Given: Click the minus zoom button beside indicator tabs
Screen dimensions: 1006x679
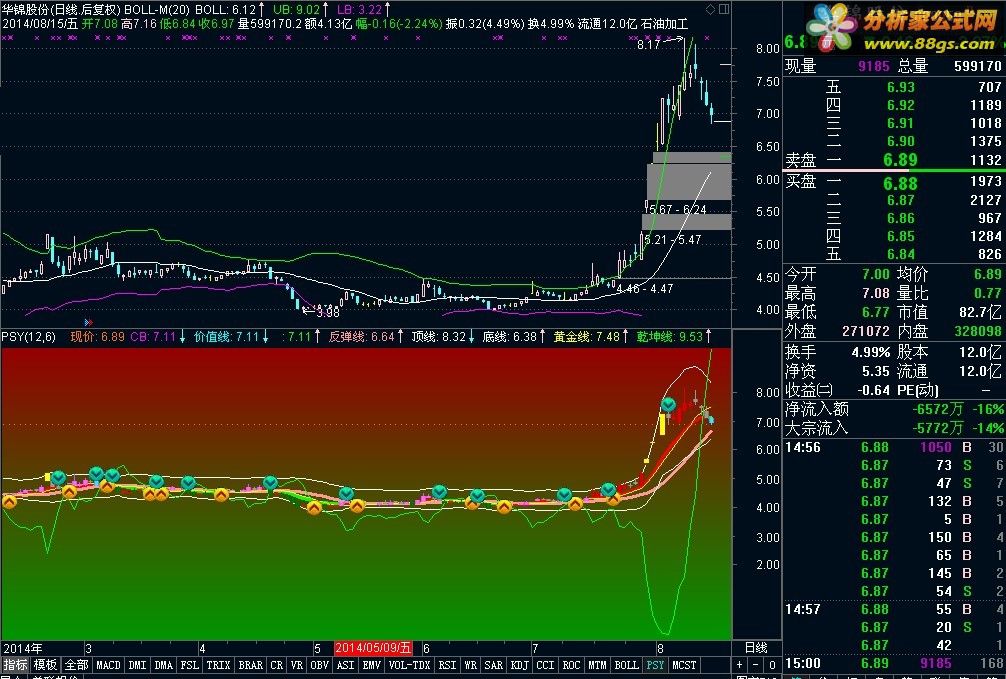Looking at the screenshot, I should [x=756, y=665].
